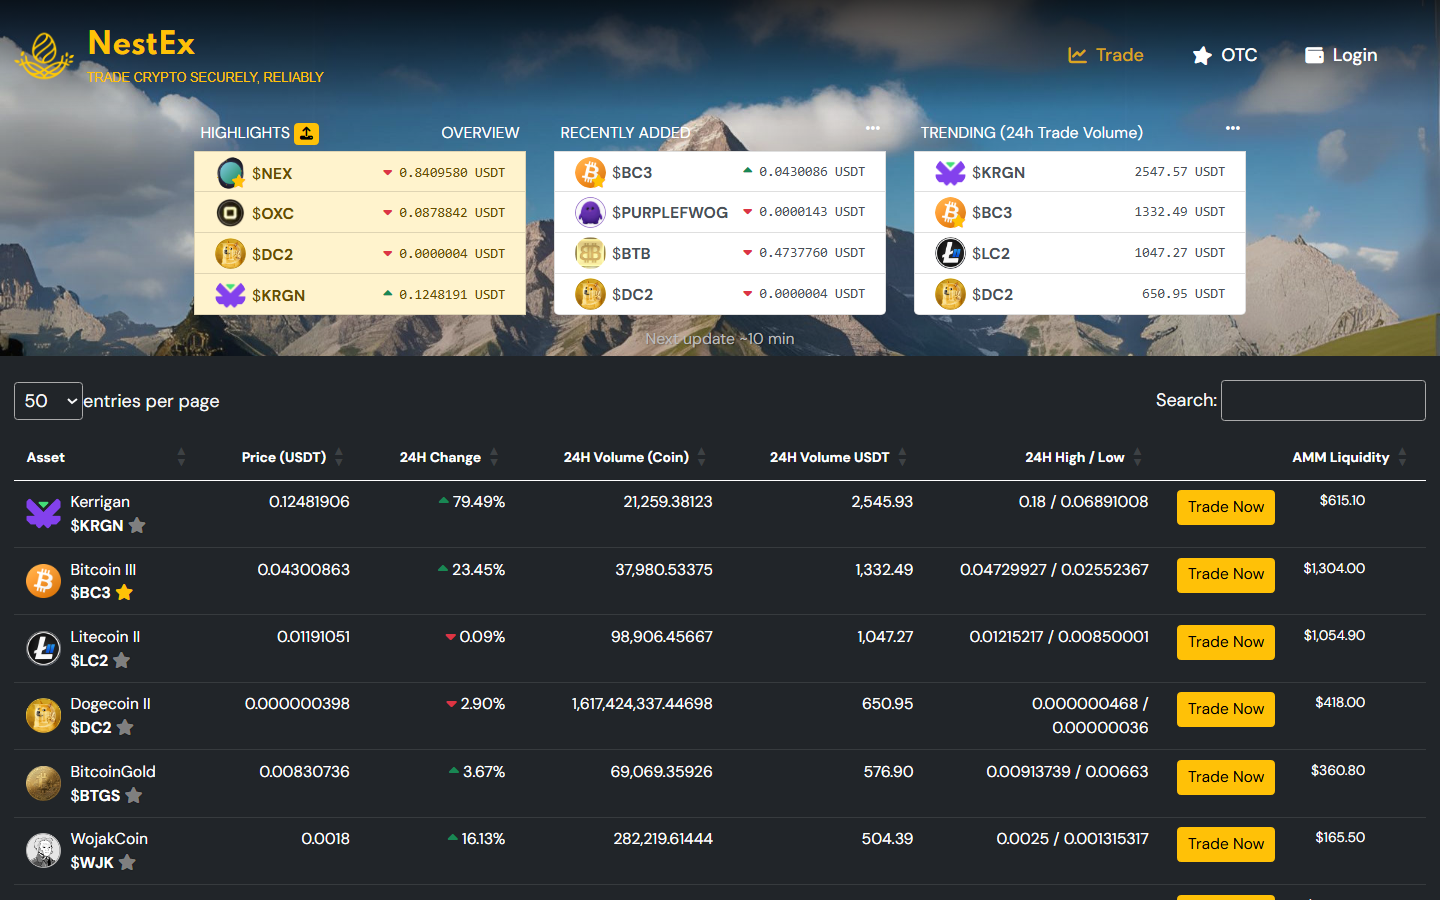Open the entries per page dropdown

click(48, 401)
